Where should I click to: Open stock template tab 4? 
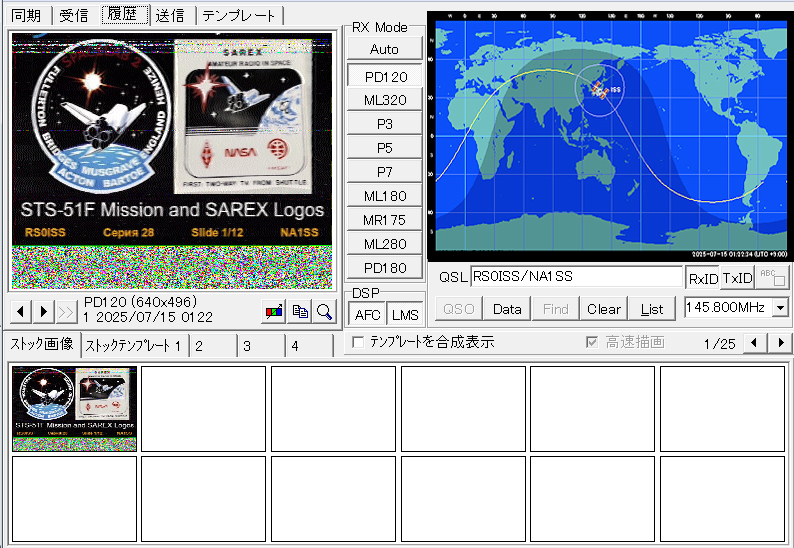[308, 346]
